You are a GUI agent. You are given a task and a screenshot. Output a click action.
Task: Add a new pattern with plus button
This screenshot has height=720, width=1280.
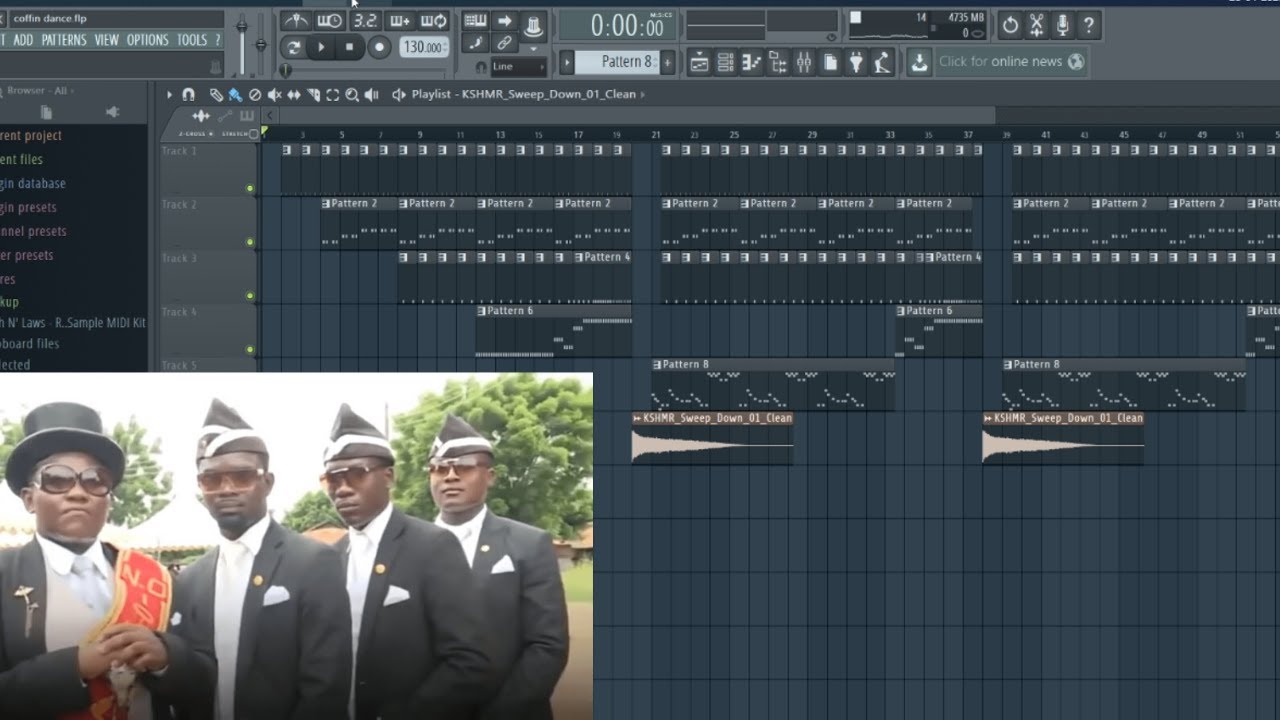click(667, 62)
